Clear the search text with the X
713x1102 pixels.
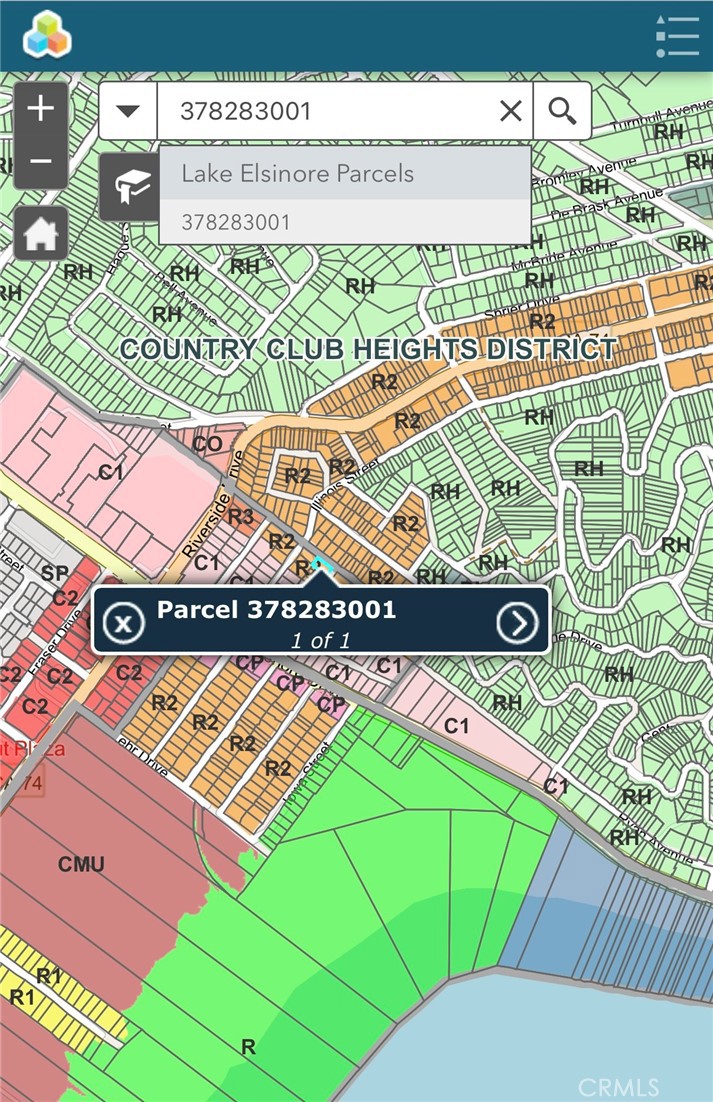tap(511, 111)
